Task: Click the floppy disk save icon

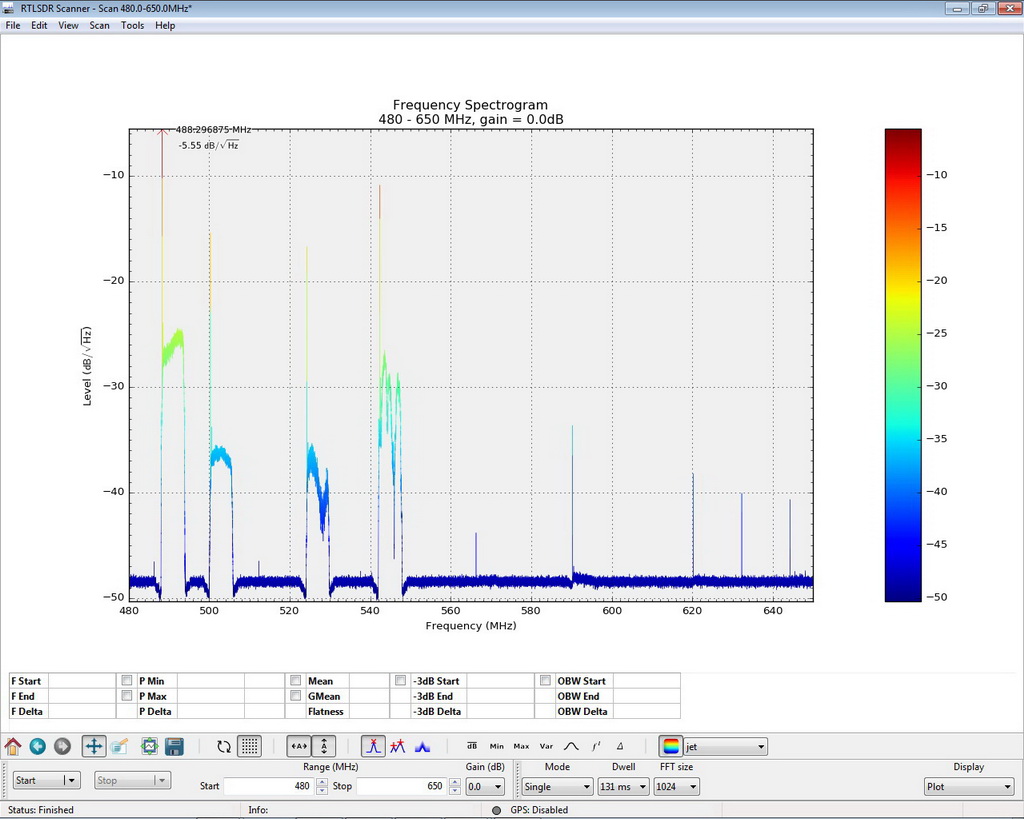Action: pos(174,746)
